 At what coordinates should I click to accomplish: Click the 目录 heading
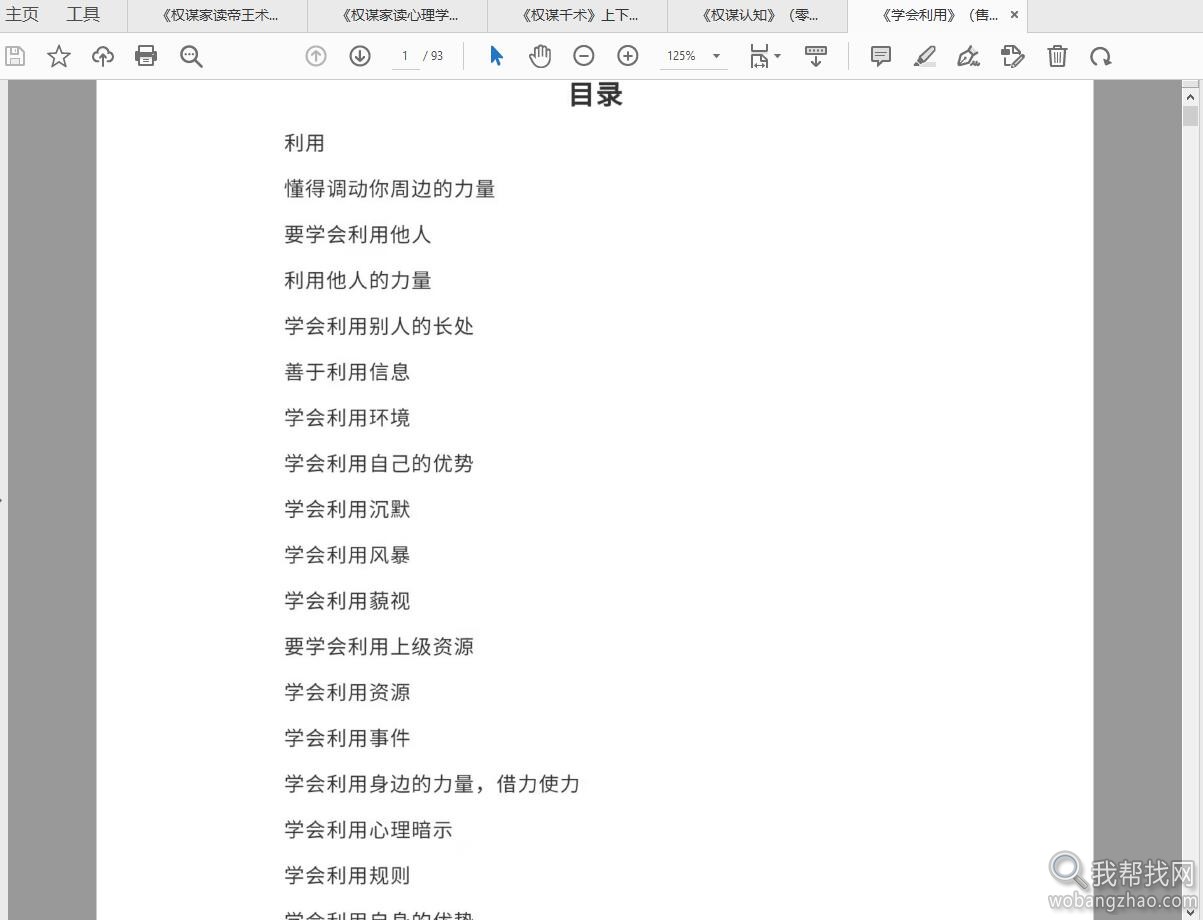point(596,95)
